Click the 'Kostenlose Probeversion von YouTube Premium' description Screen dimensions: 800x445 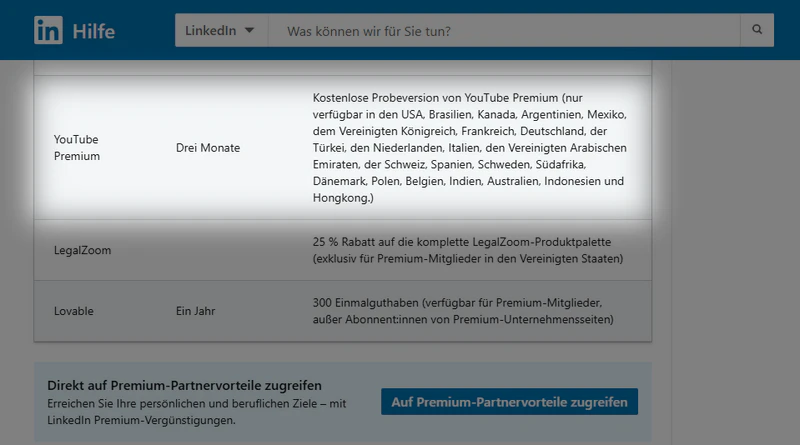pos(469,147)
